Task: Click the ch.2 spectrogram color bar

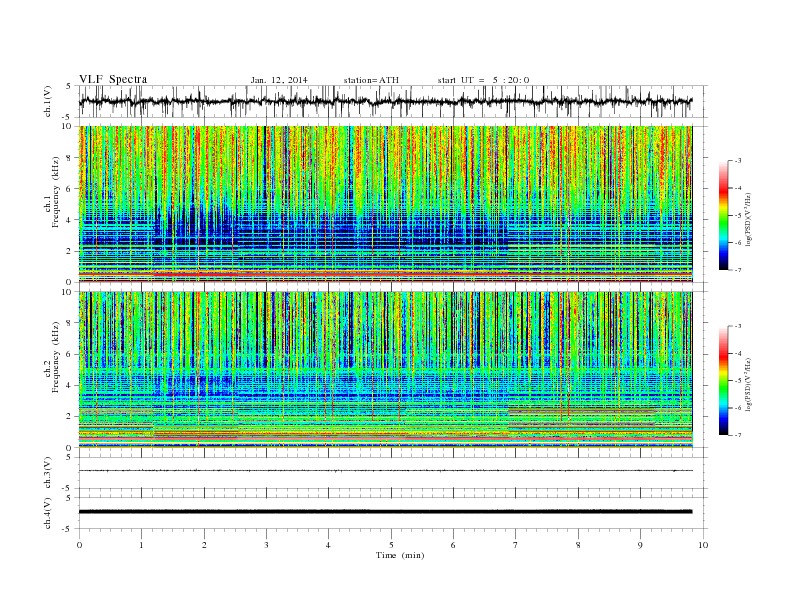Action: [x=724, y=380]
